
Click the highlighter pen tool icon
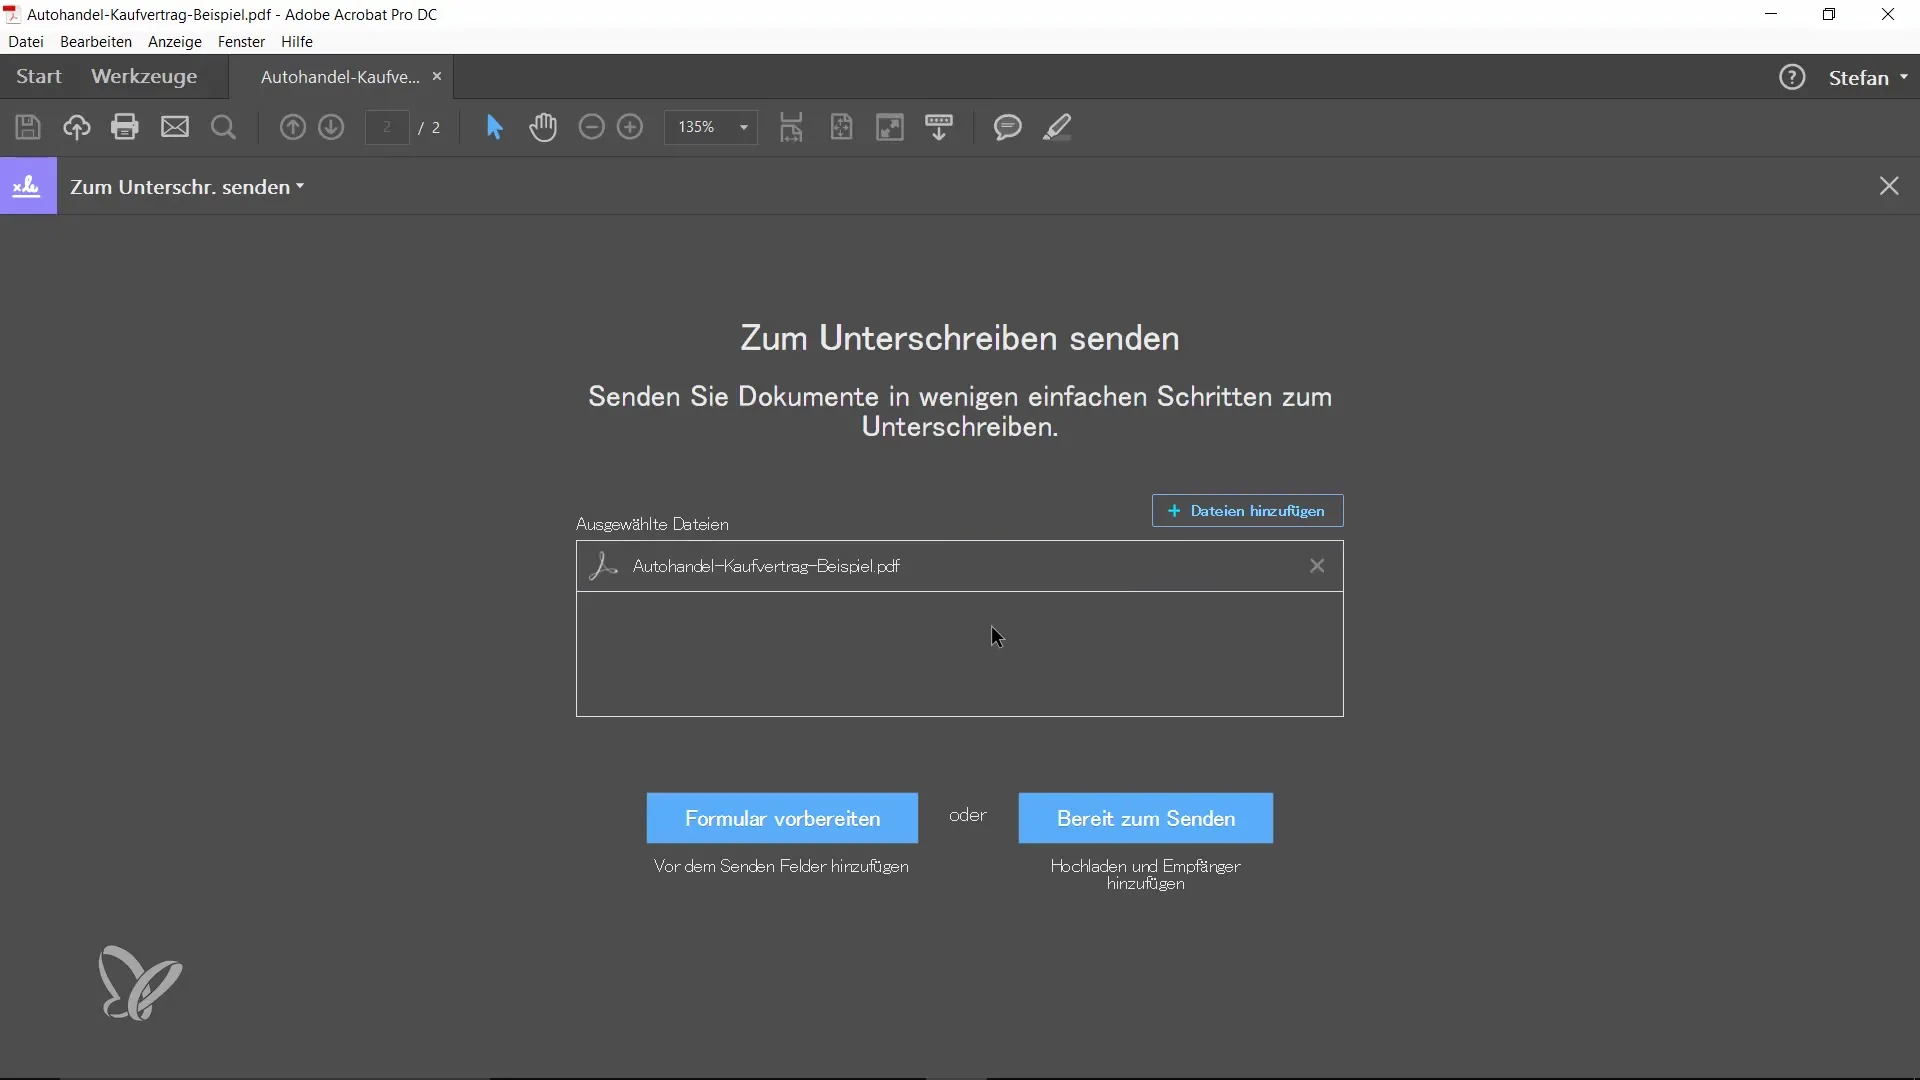click(1057, 127)
